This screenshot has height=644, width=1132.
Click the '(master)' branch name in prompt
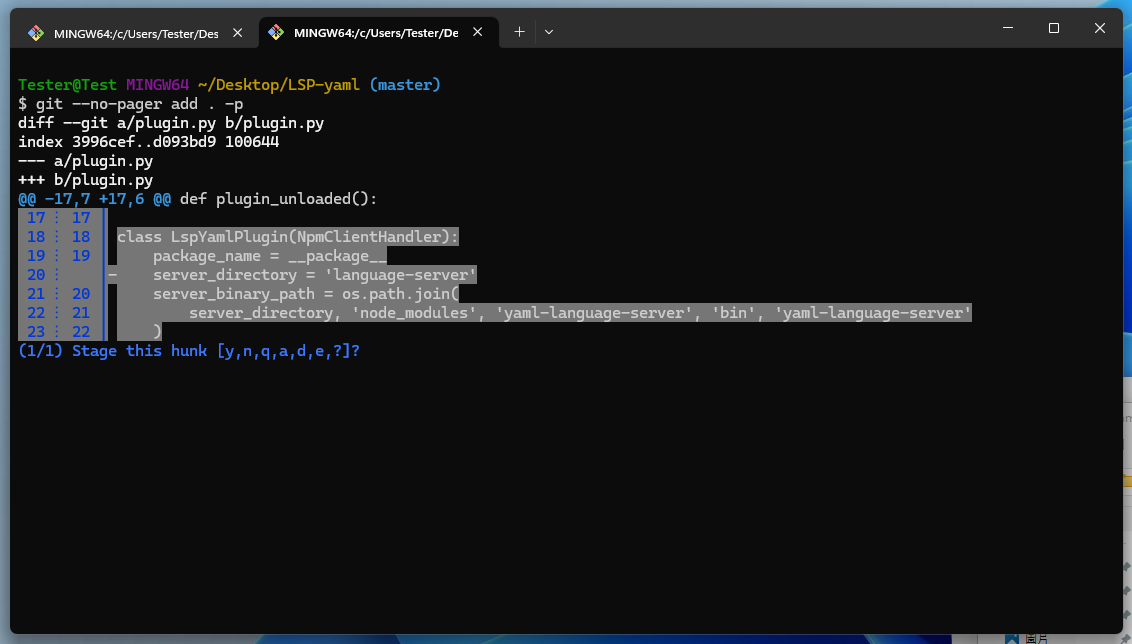click(405, 85)
